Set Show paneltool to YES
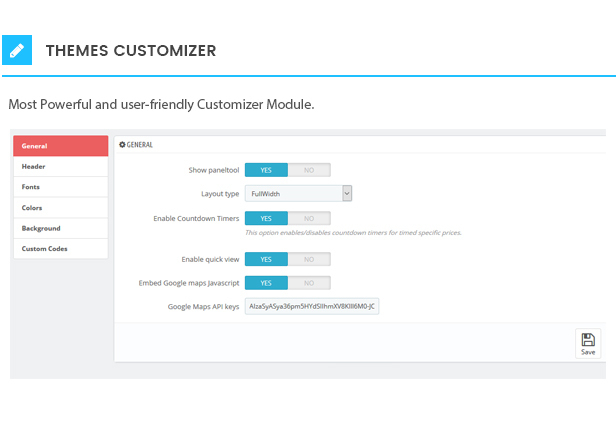The width and height of the screenshot is (616, 424). click(x=266, y=170)
